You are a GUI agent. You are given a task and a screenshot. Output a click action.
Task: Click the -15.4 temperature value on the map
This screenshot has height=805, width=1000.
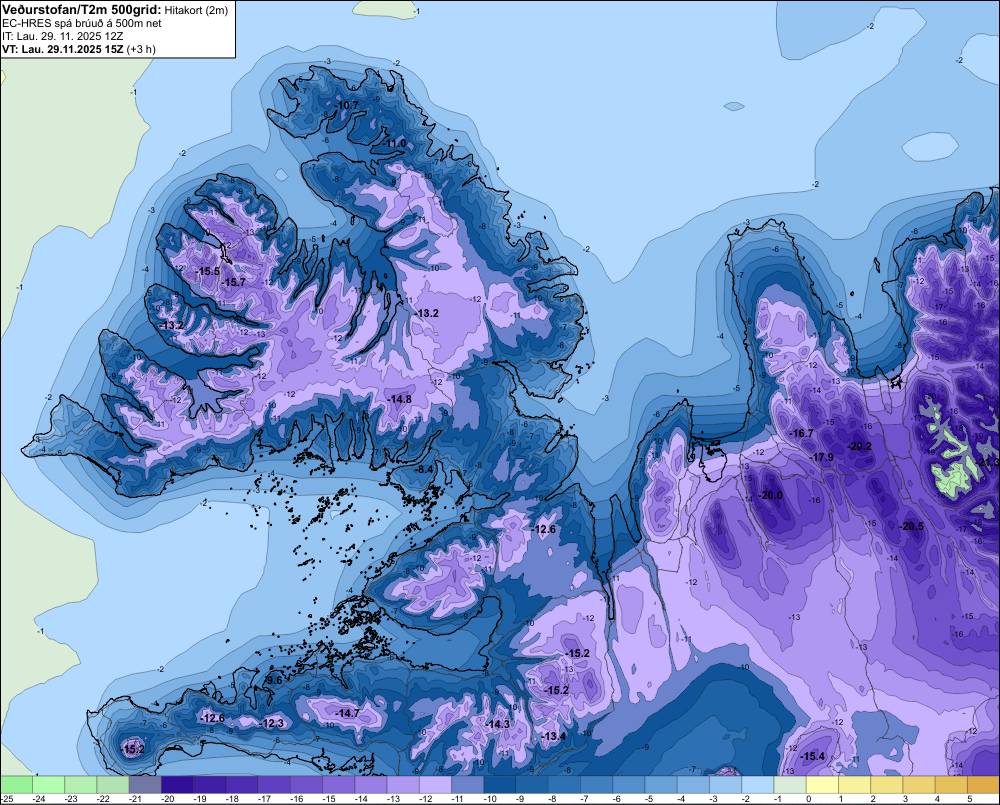pyautogui.click(x=813, y=757)
